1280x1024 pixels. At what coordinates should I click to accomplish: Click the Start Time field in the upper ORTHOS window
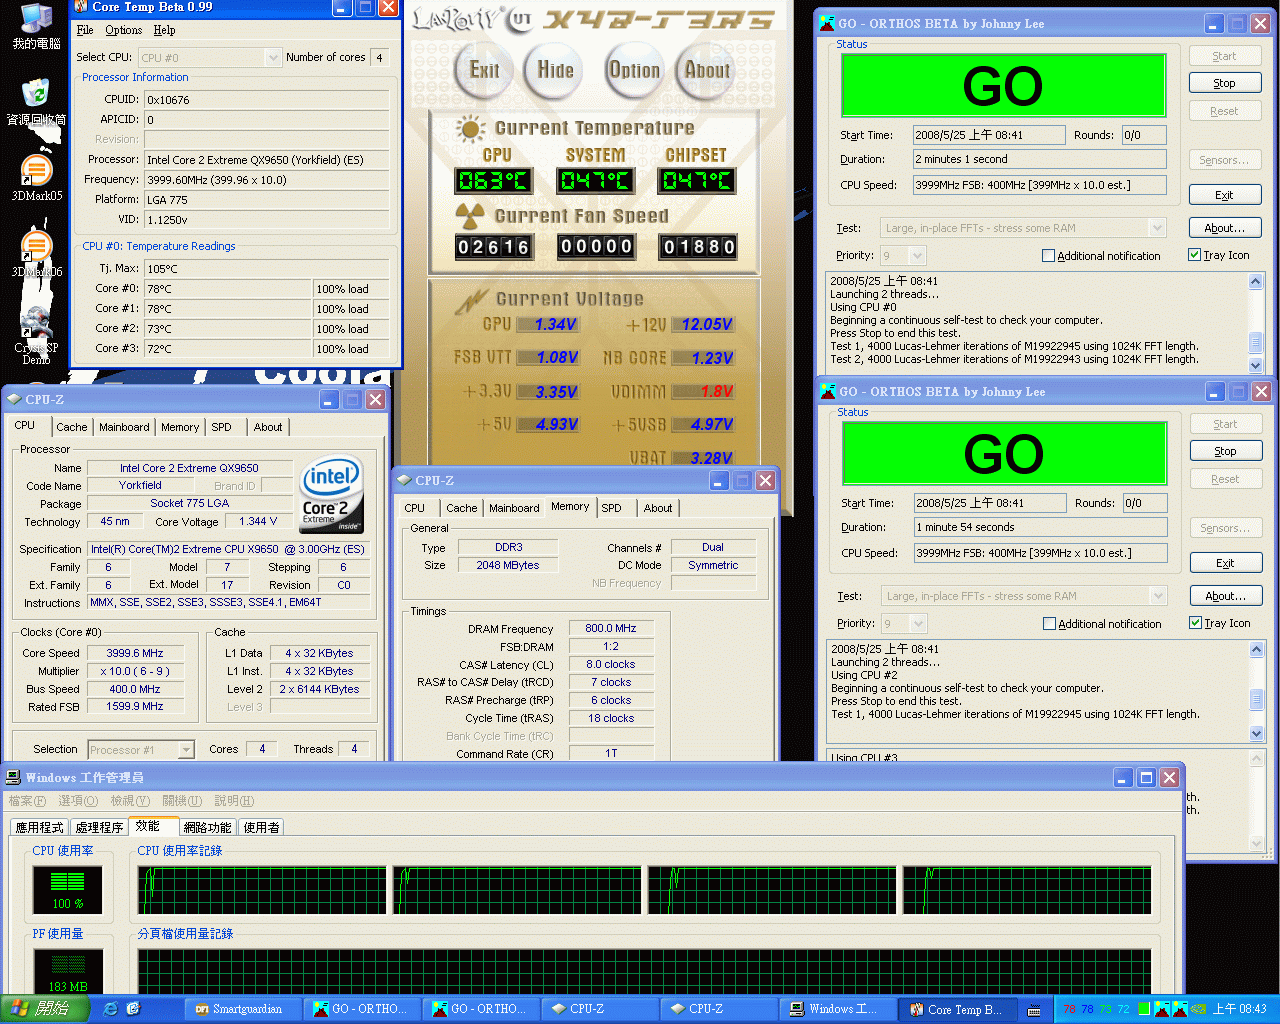point(989,135)
